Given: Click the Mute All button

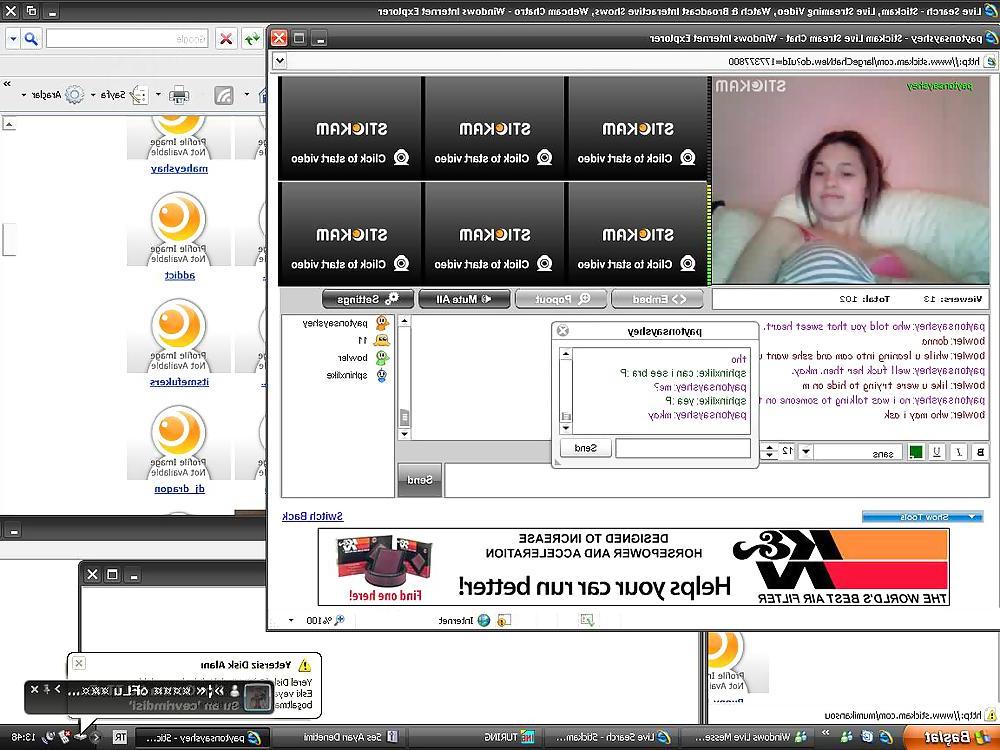Looking at the screenshot, I should tap(464, 298).
